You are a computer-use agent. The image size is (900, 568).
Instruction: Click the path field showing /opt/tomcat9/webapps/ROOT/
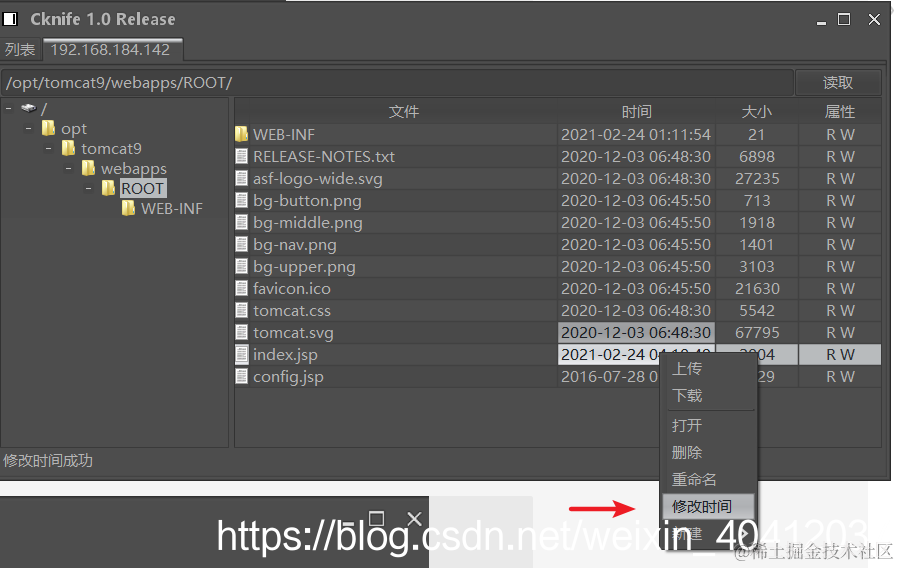(397, 83)
